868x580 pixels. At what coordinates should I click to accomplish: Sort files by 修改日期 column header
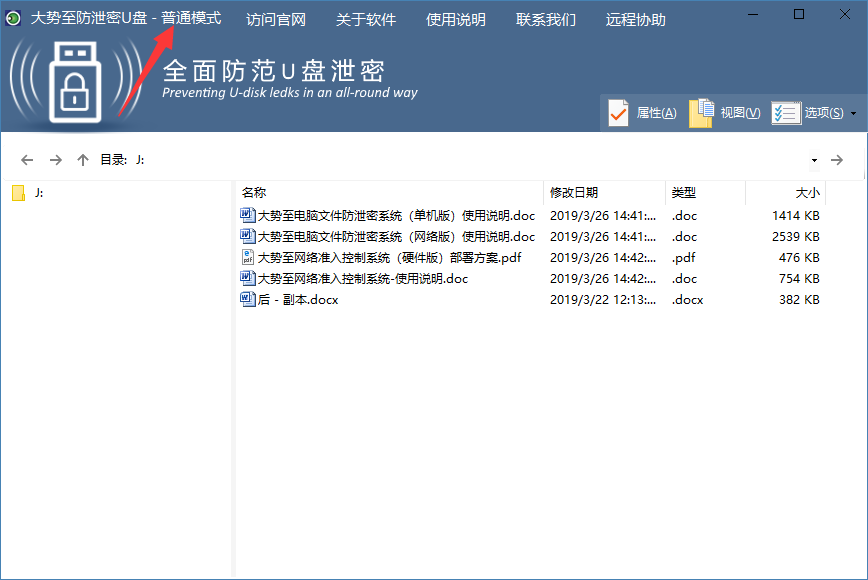coord(574,193)
